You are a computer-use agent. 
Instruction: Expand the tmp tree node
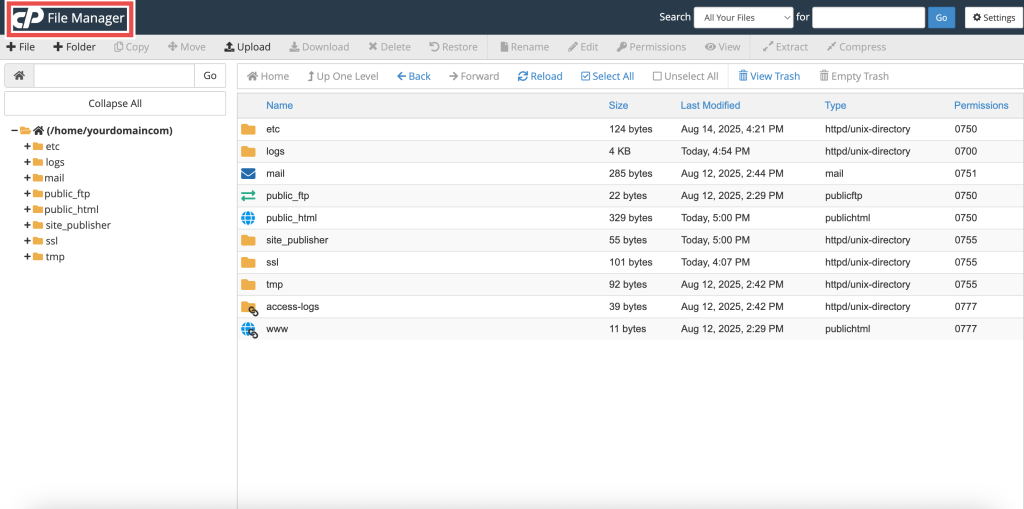pyautogui.click(x=27, y=256)
